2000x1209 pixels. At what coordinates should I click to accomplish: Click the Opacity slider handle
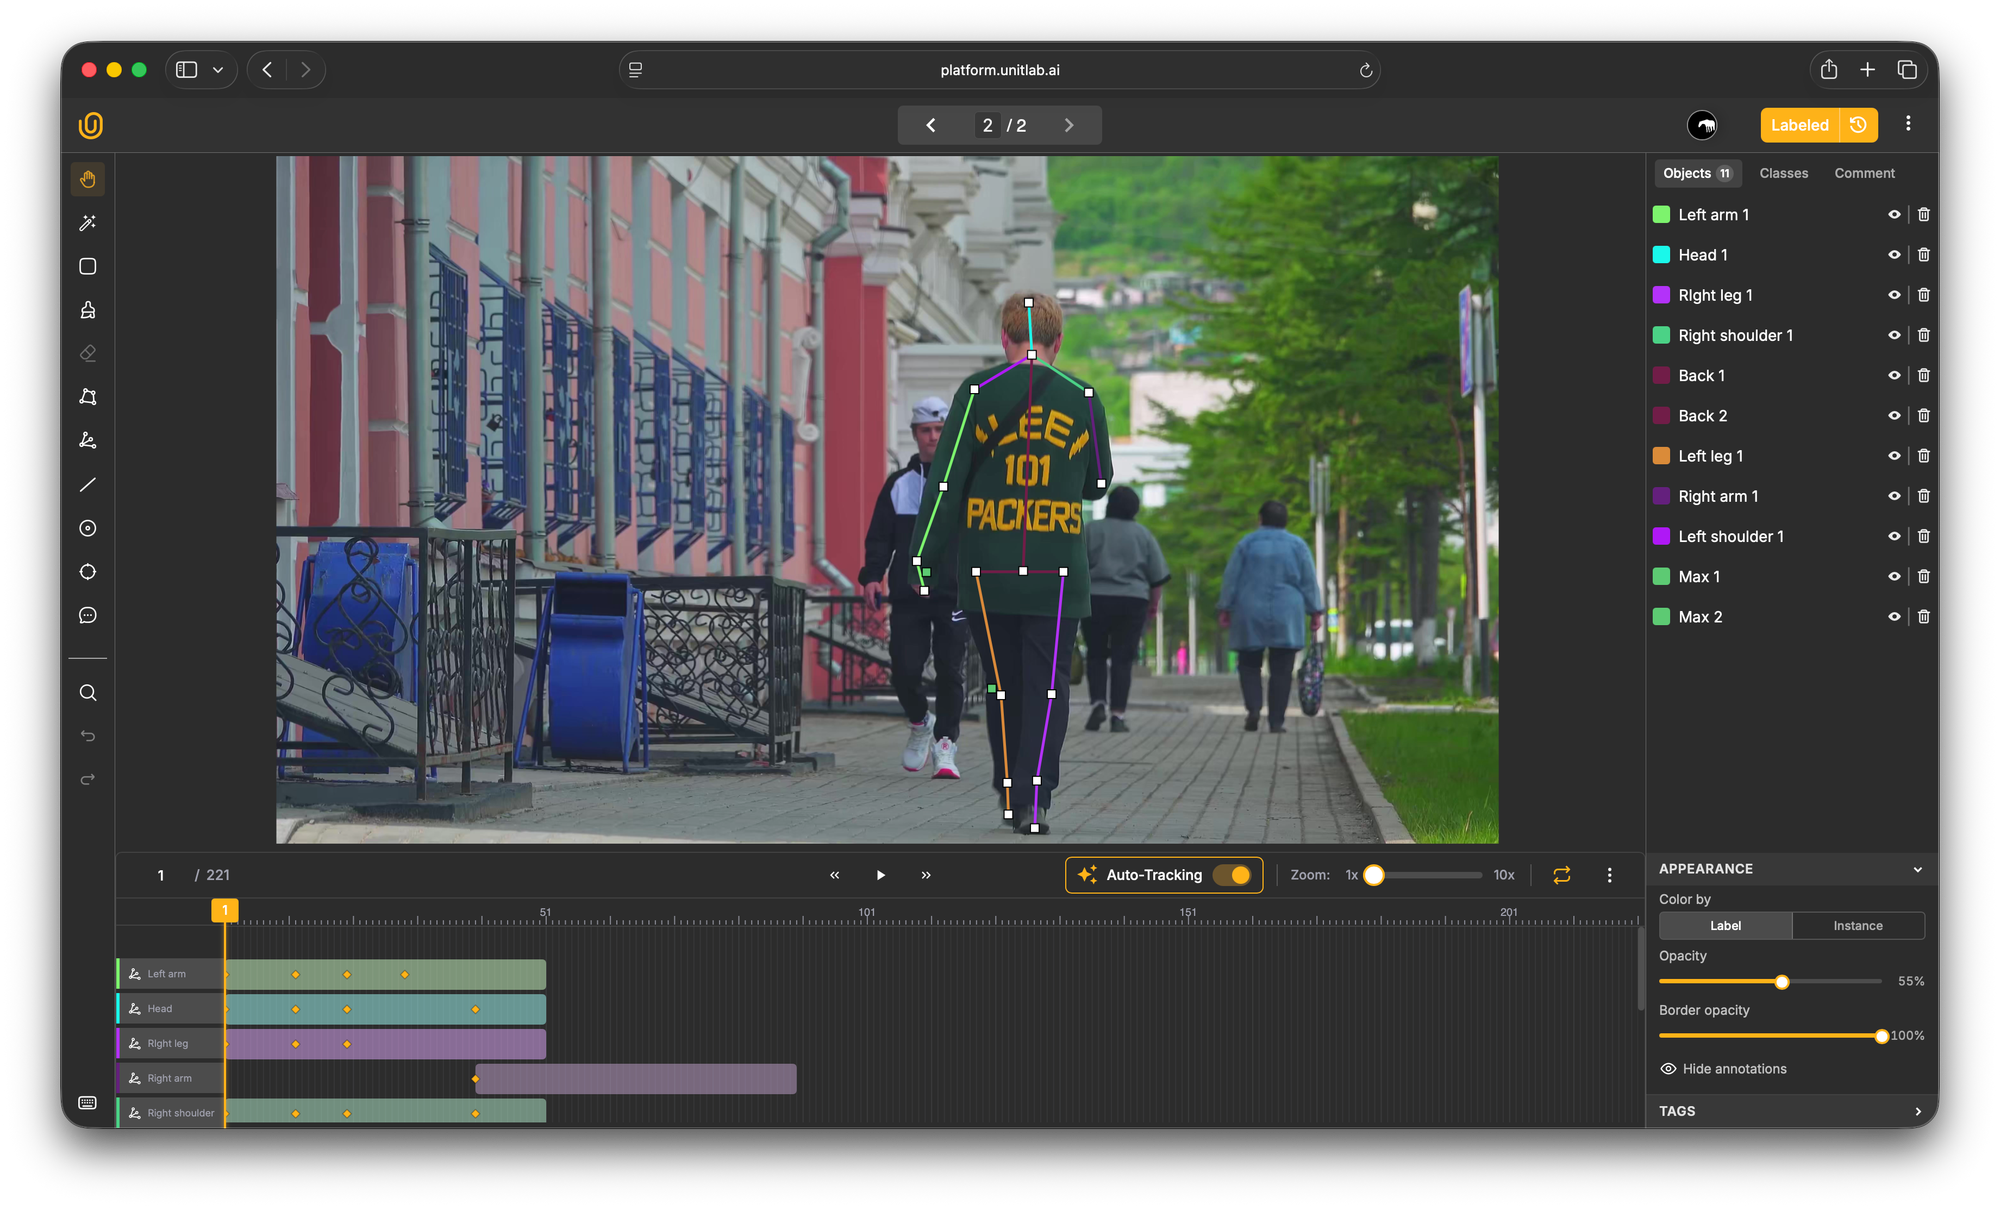point(1782,982)
